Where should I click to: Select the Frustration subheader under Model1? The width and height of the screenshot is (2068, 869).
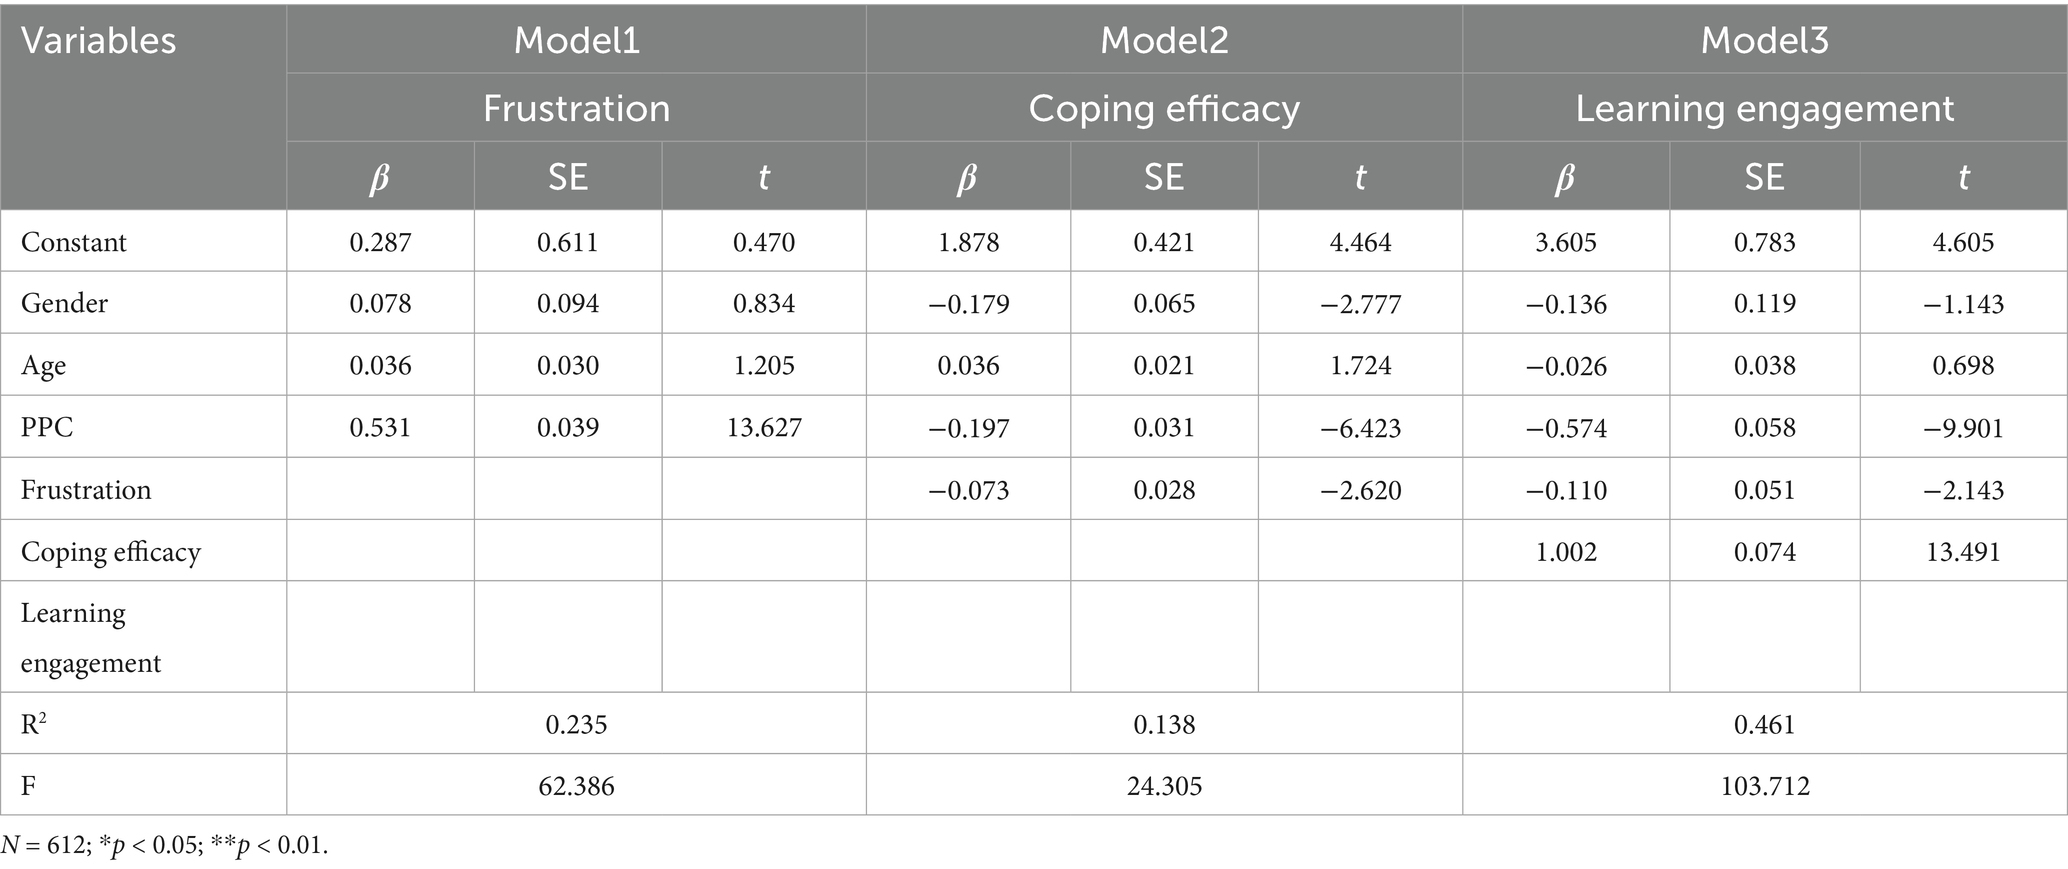(576, 108)
